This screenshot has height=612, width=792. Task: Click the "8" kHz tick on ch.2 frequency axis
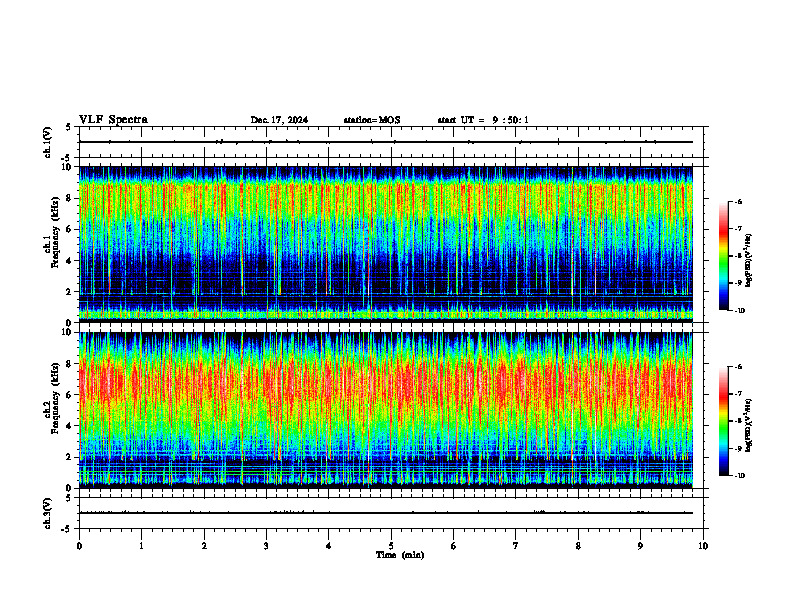coord(70,364)
